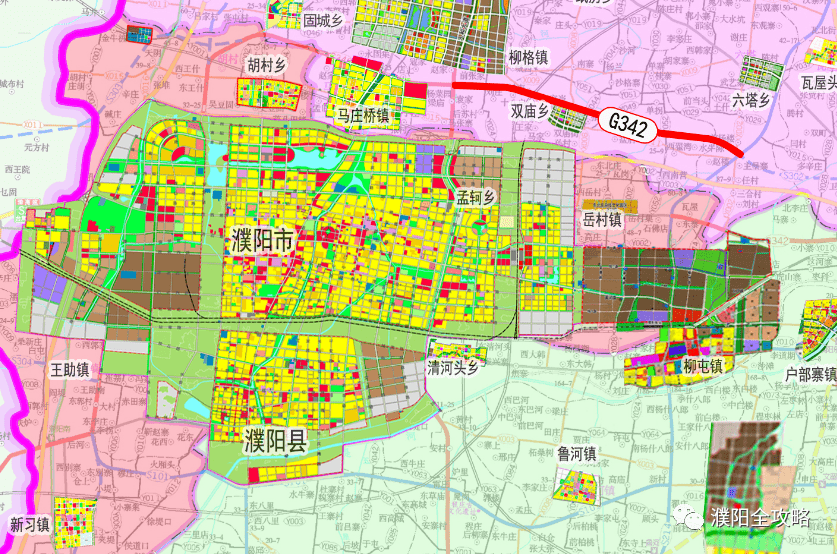
Task: Select the 双庙乡 township label
Action: click(531, 110)
